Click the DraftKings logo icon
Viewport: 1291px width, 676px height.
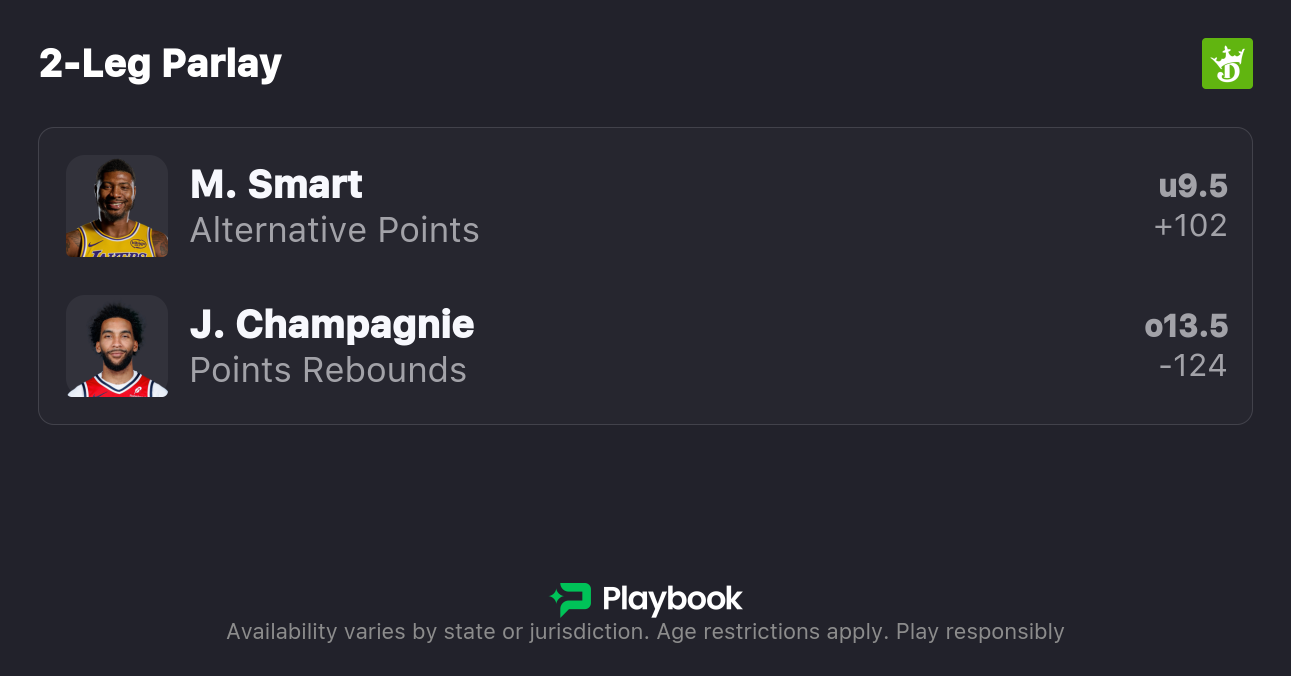[1226, 64]
